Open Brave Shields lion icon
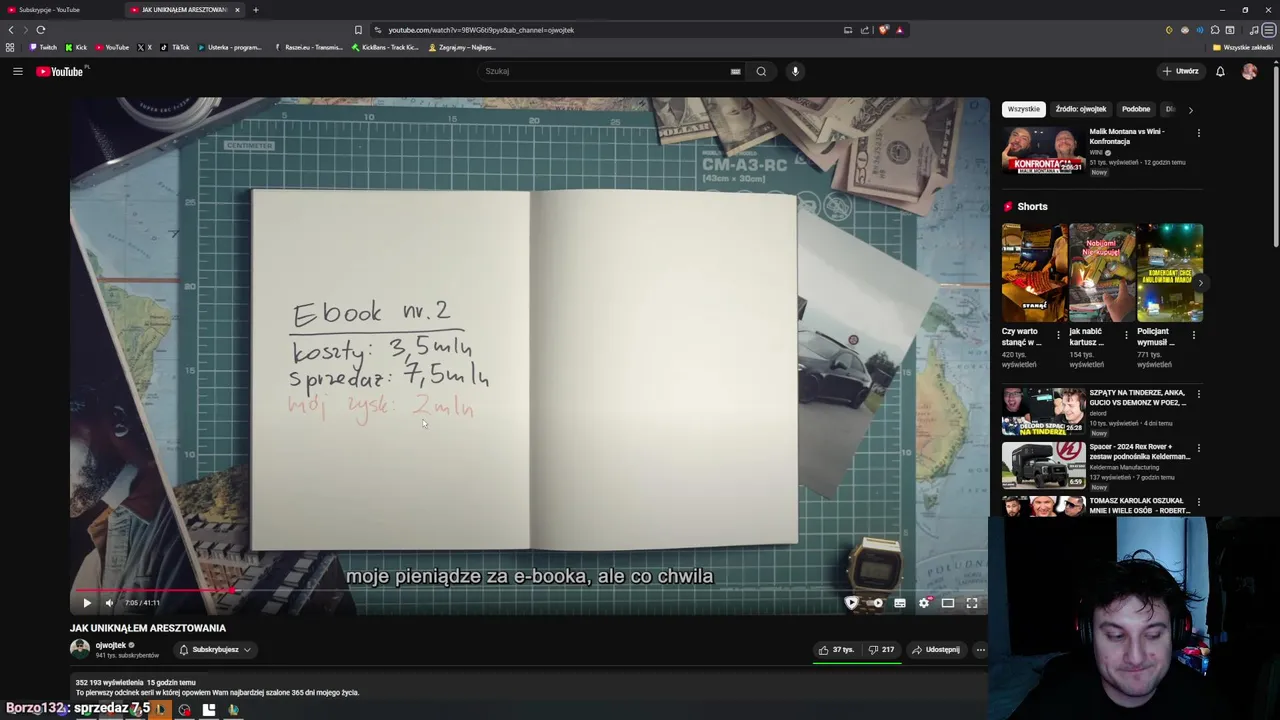1280x720 pixels. click(883, 30)
